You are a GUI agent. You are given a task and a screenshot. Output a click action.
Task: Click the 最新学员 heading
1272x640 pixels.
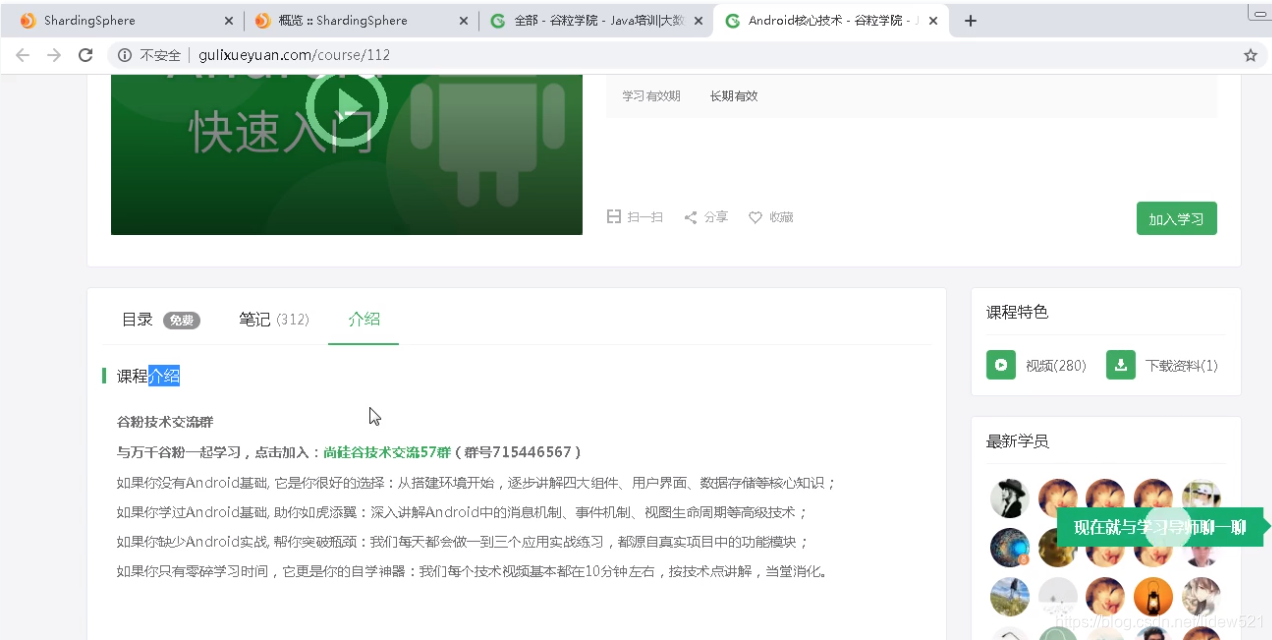[x=1017, y=441]
